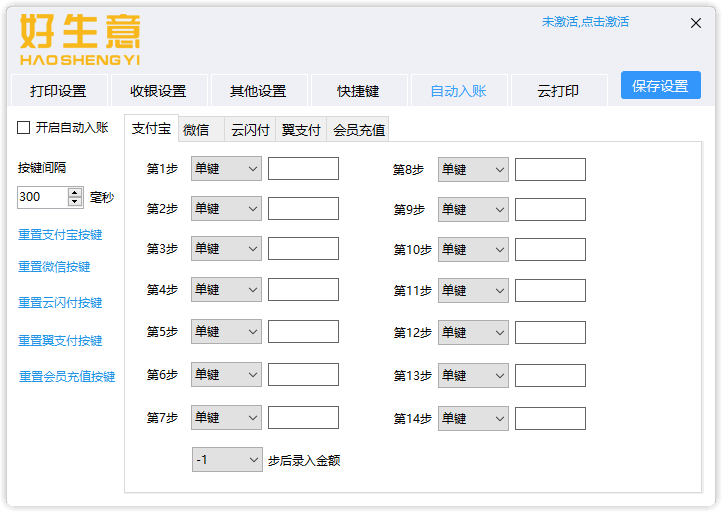Click the 重置支付宝按键 link
The width and height of the screenshot is (722, 512).
pyautogui.click(x=60, y=235)
